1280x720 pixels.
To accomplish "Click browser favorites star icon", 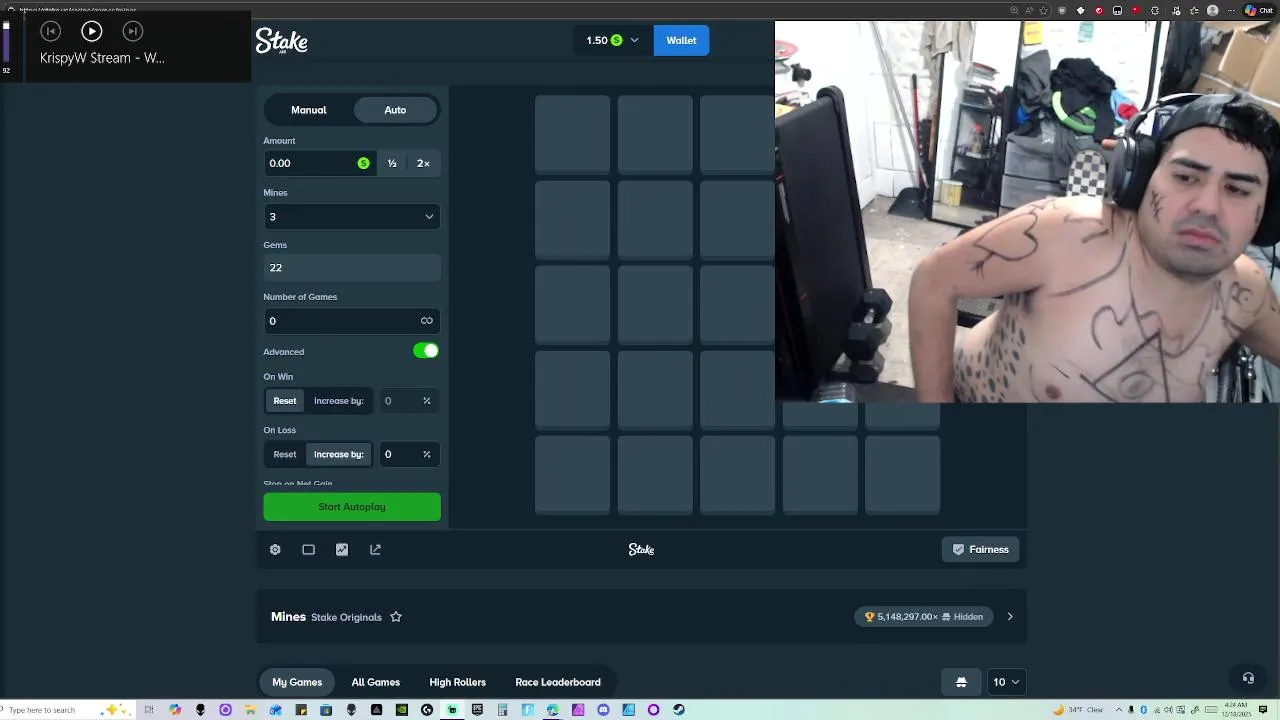I will (x=1044, y=10).
